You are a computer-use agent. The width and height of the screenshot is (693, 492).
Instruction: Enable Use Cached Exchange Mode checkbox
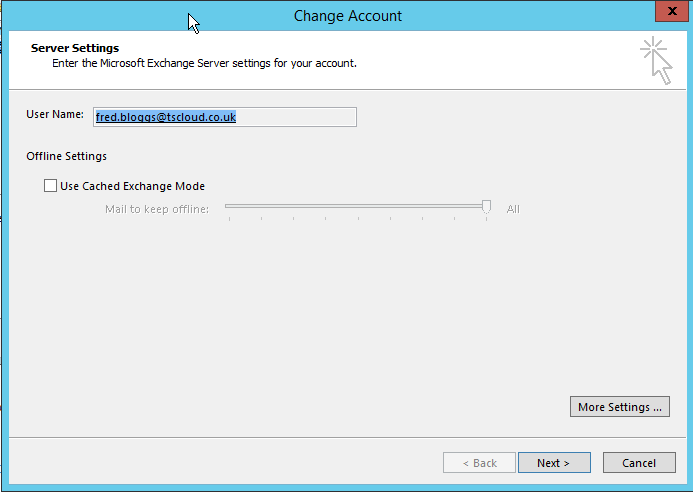(x=50, y=186)
